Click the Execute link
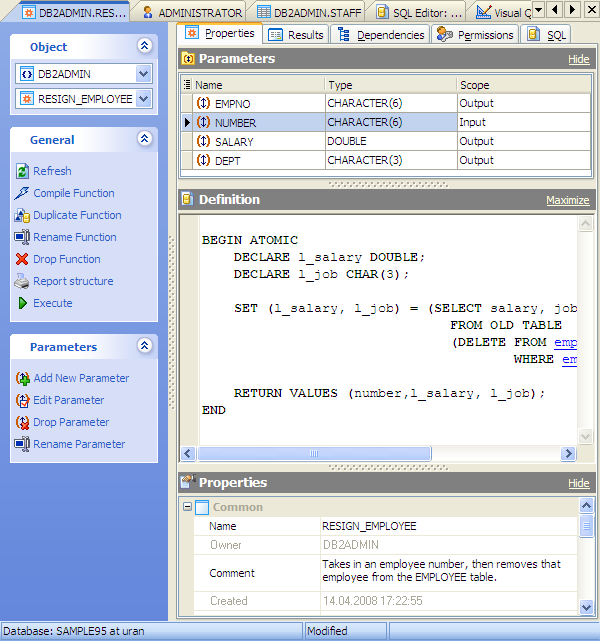The width and height of the screenshot is (600, 641). [53, 303]
